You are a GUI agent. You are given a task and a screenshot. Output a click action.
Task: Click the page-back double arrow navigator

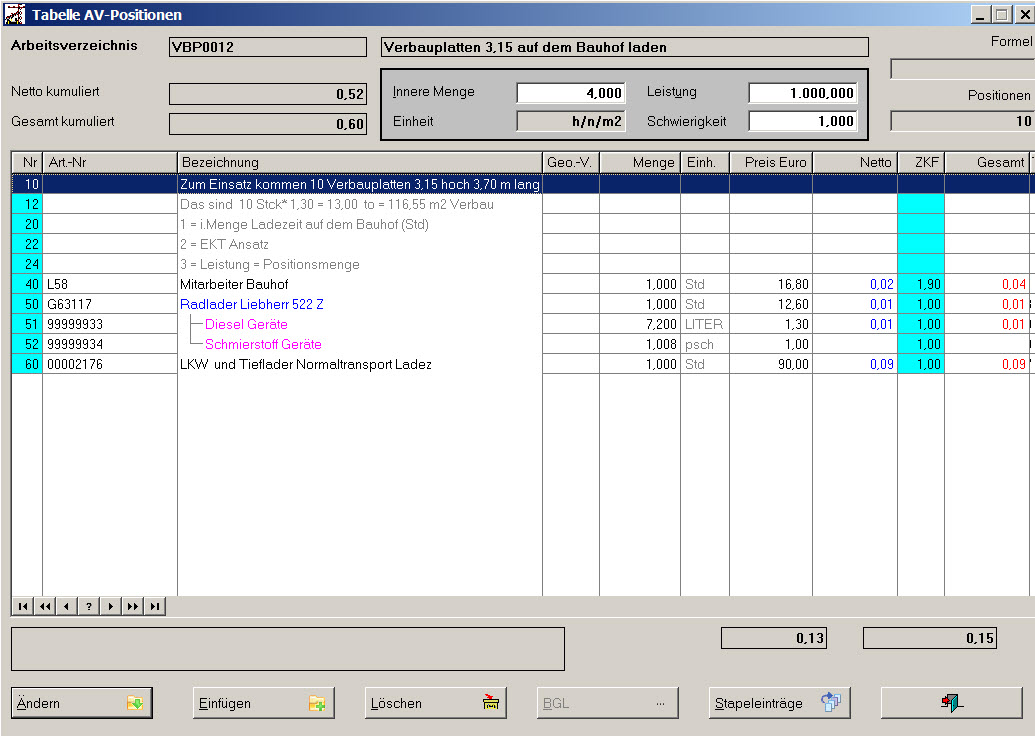click(45, 606)
